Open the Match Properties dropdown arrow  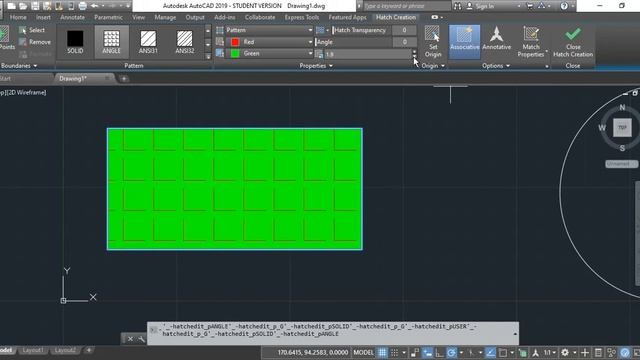[x=547, y=51]
